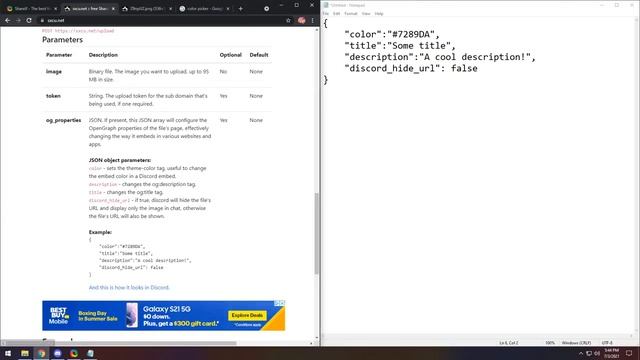Viewport: 640px width, 360px height.
Task: Click the "title":"Some title" line in Notepad
Action: click(x=400, y=46)
